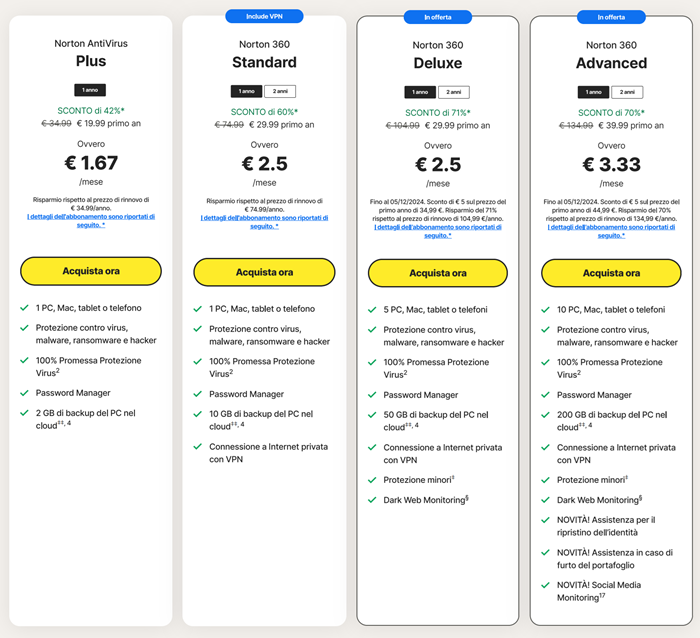Screen dimensions: 700x638
Task: Click the In offerta badge on Advanced
Action: click(x=611, y=17)
